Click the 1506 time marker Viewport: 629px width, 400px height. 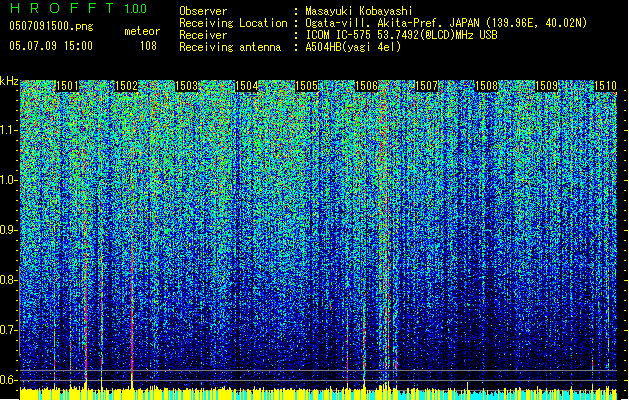point(366,86)
